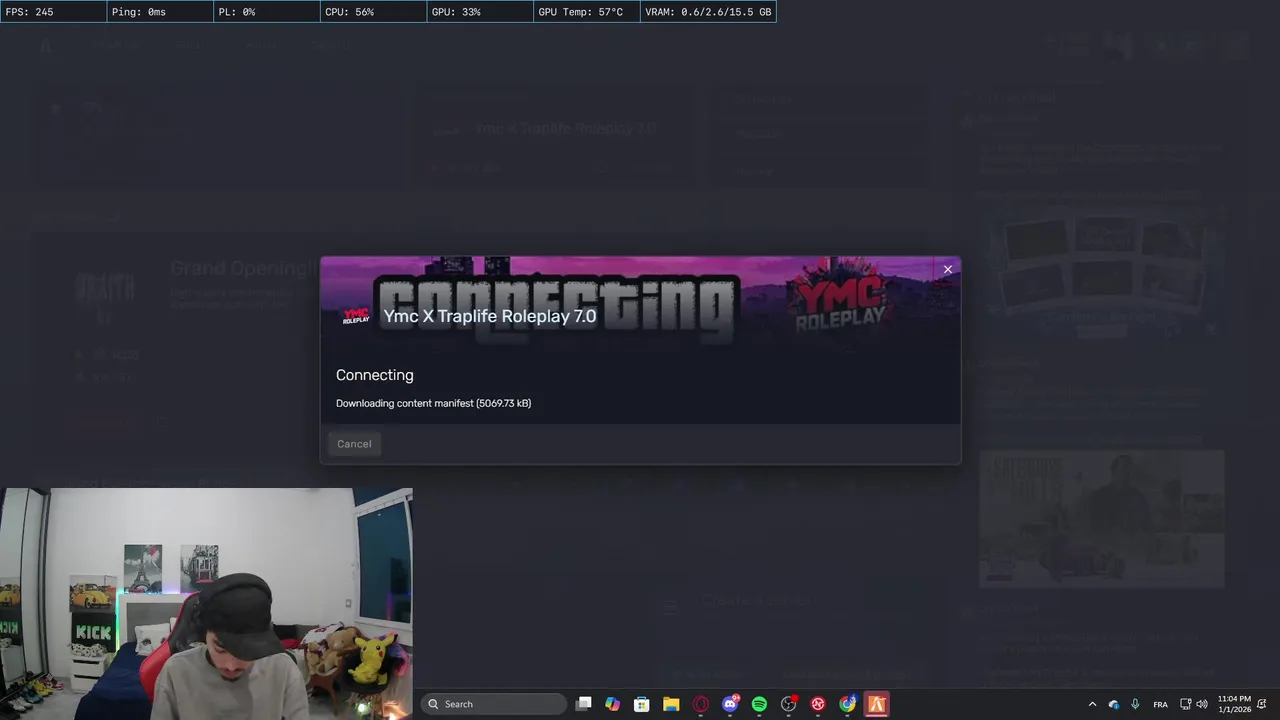Show hidden system tray icons
1280x720 pixels.
pyautogui.click(x=1092, y=704)
